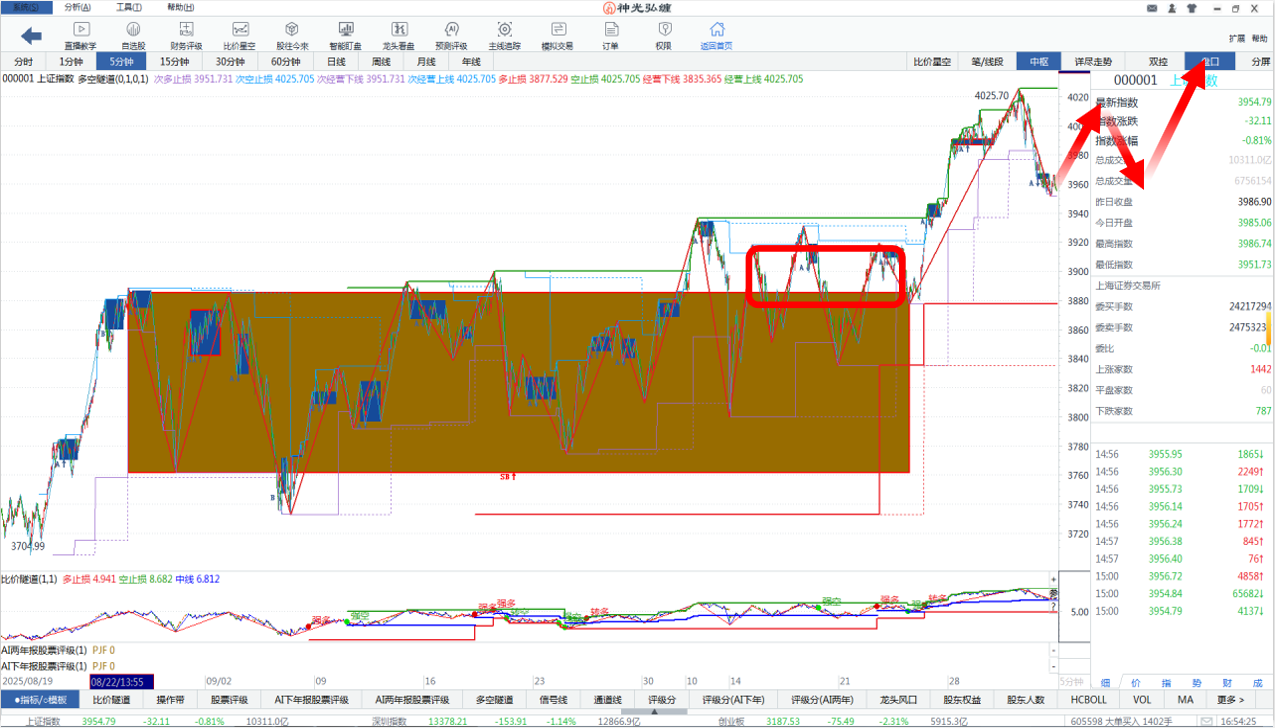Open the 工具(T) menu
Viewport: 1275px width, 728px height.
tap(129, 7)
